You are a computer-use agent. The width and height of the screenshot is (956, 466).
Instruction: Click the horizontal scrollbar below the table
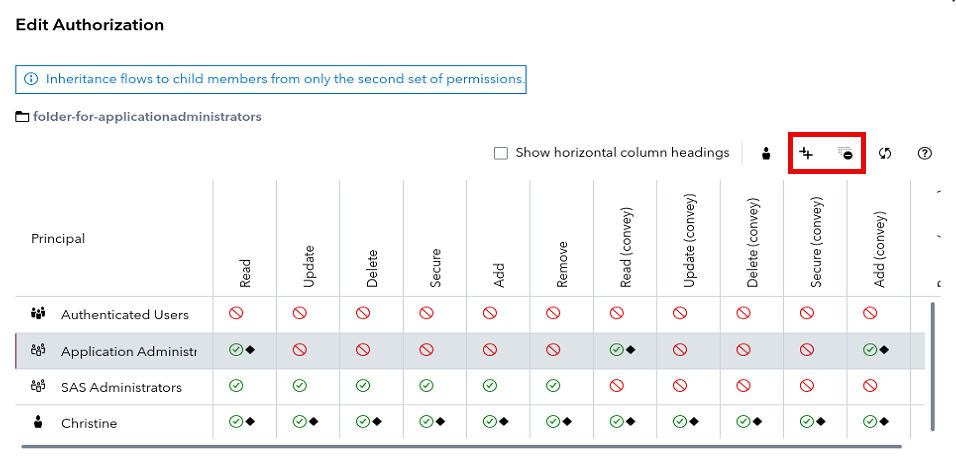click(x=460, y=447)
